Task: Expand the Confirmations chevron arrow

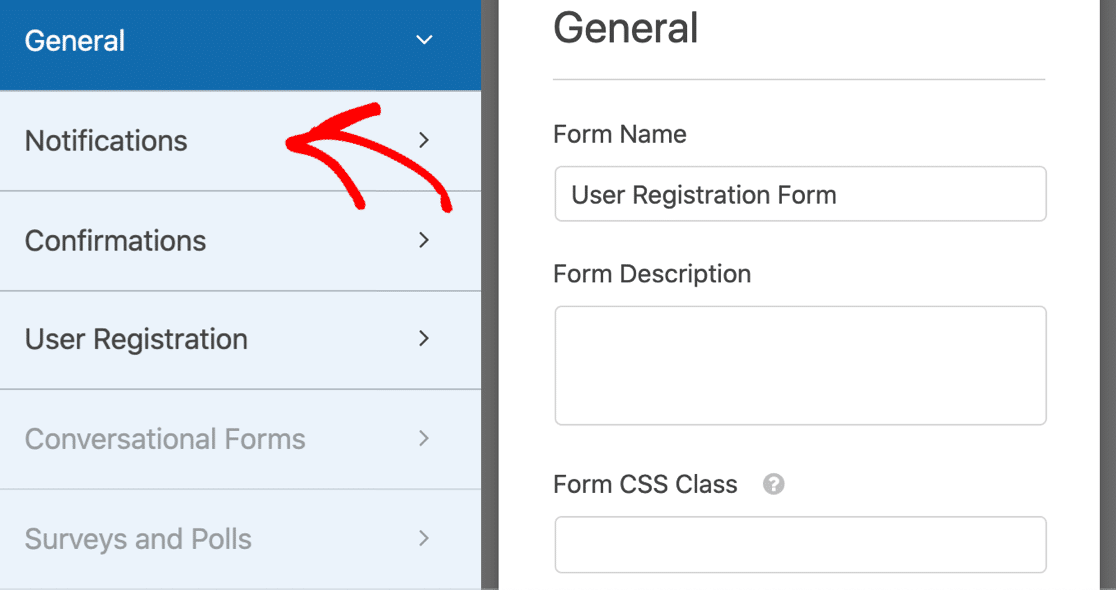Action: point(424,240)
